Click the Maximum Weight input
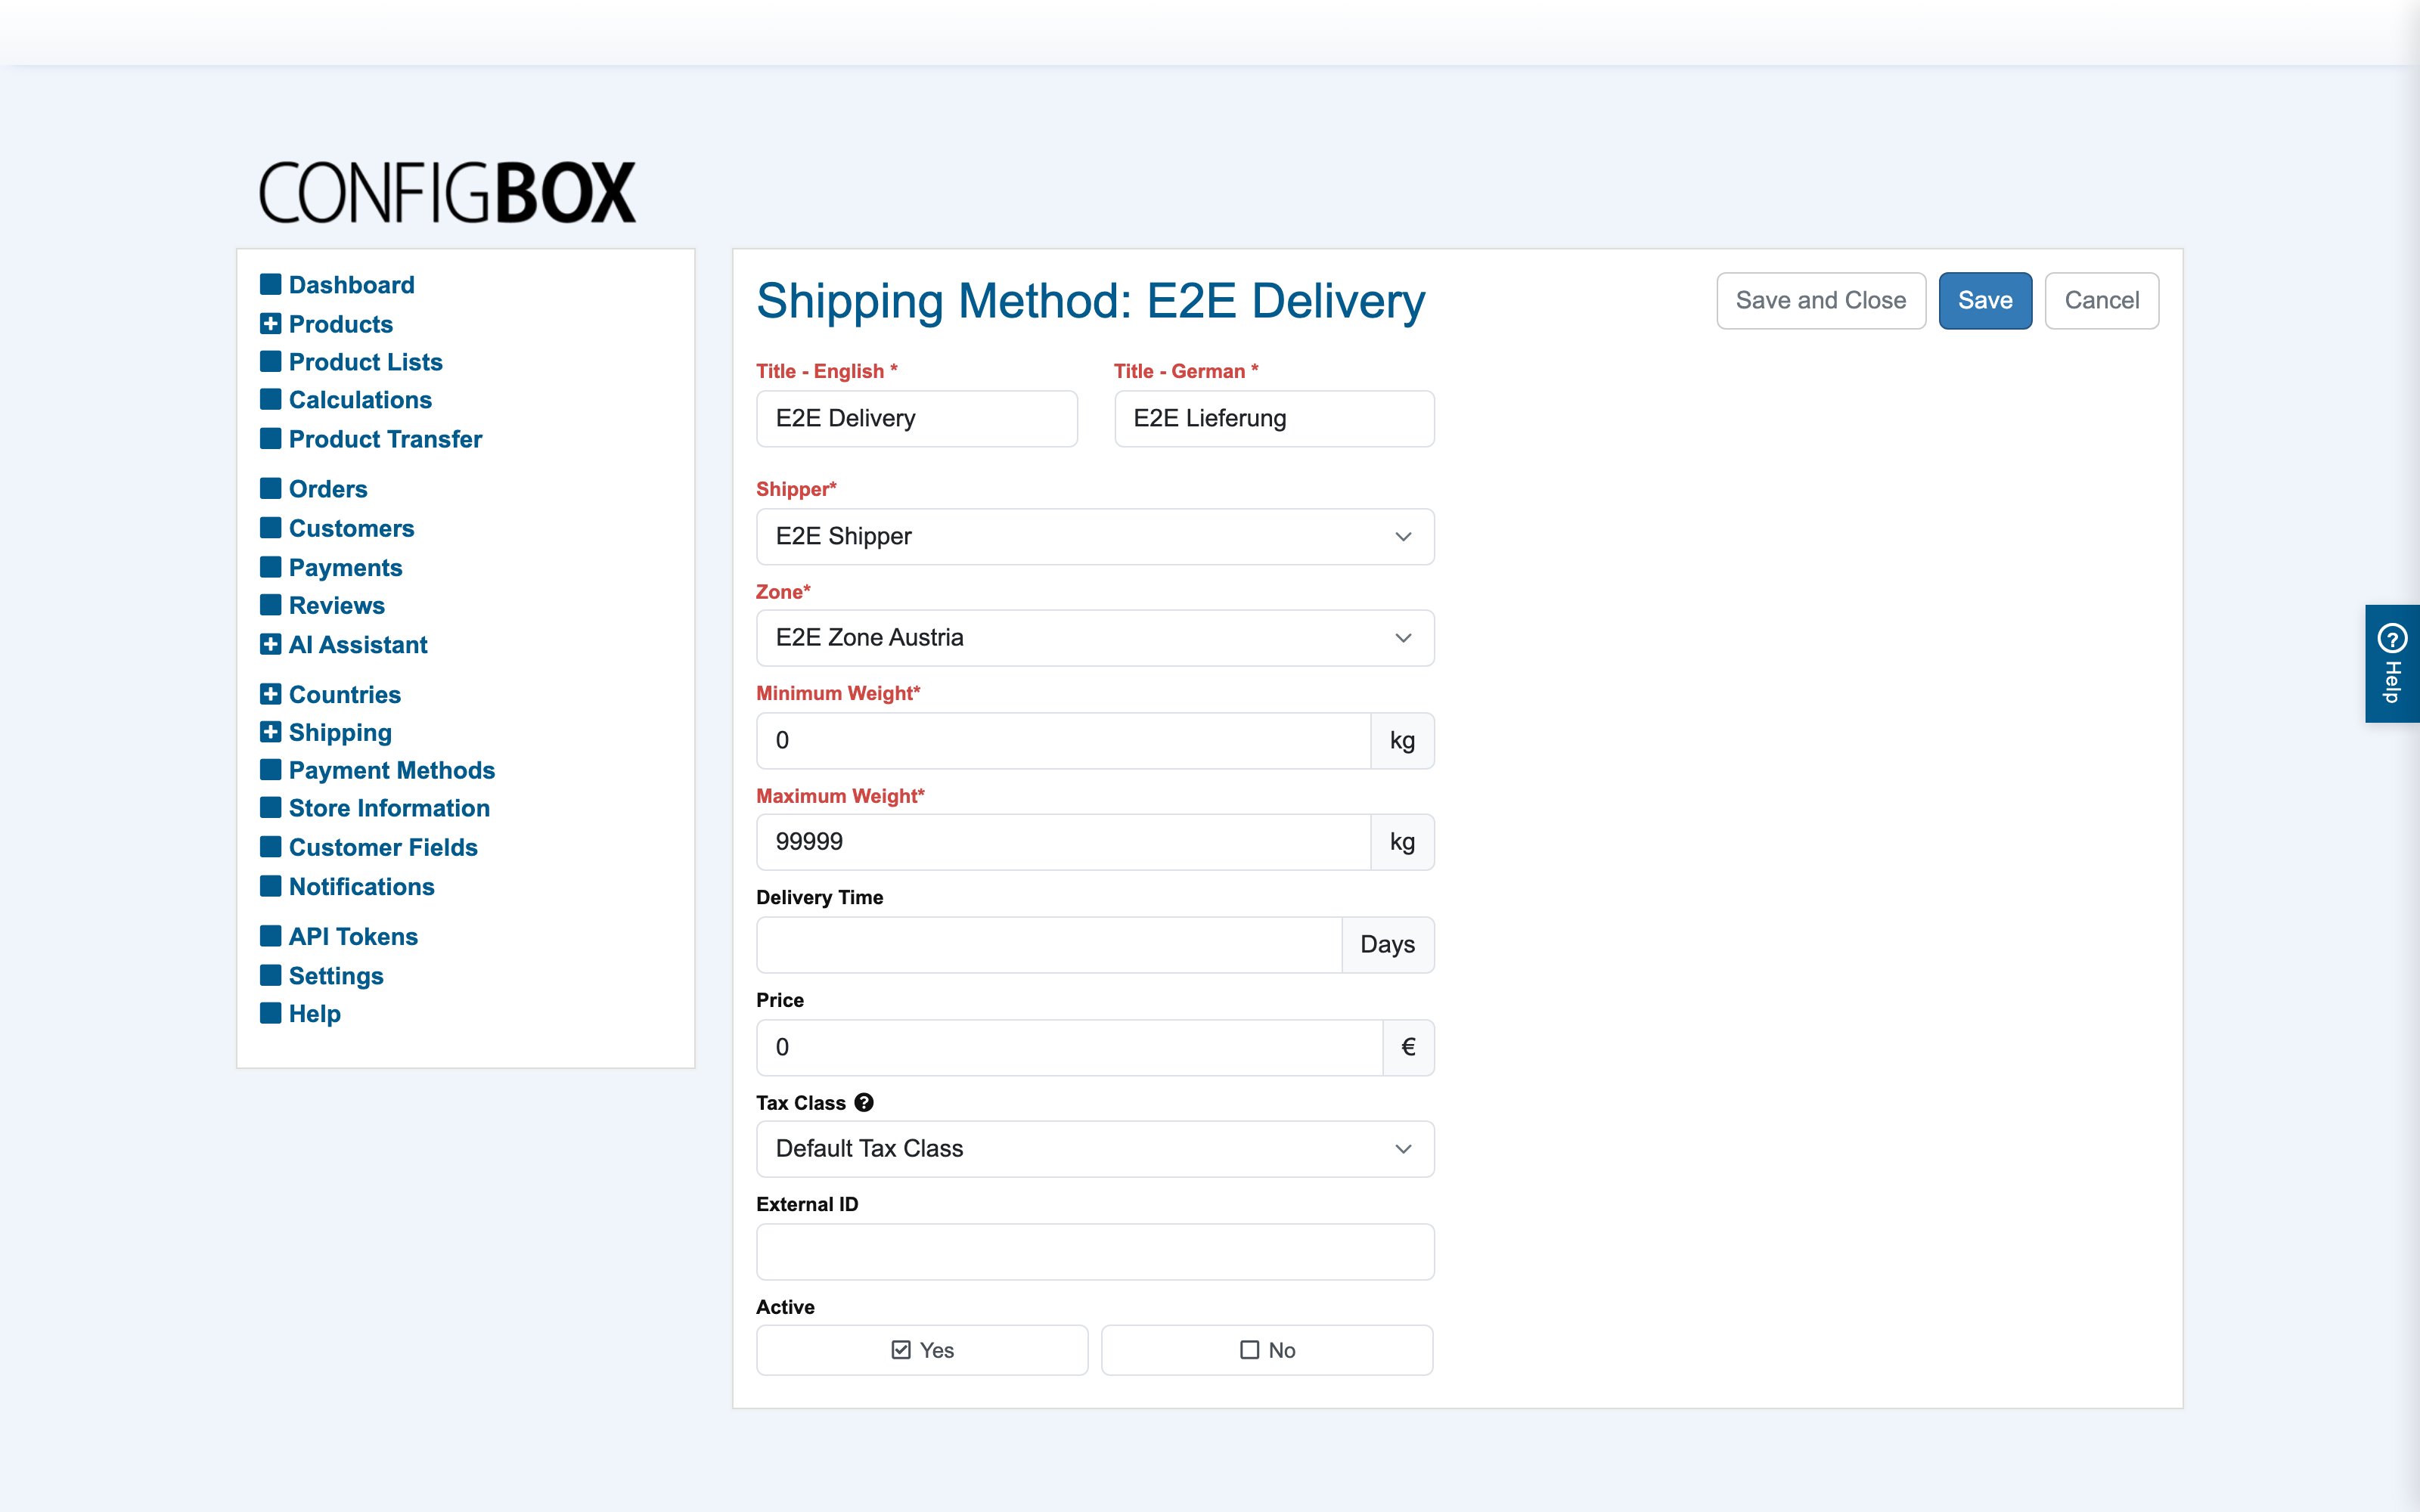Viewport: 2420px width, 1512px height. pyautogui.click(x=1063, y=841)
